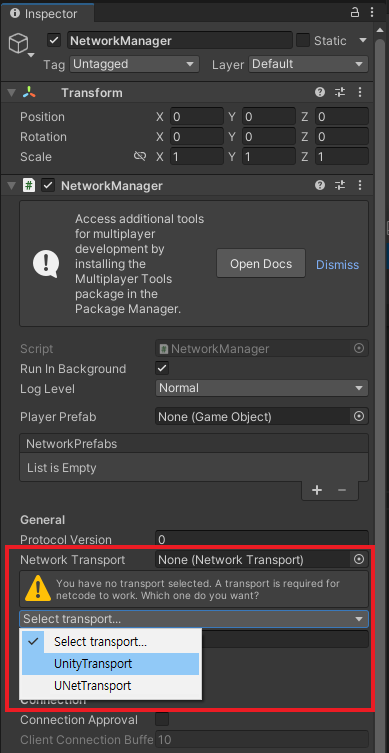Image resolution: width=389 pixels, height=753 pixels.
Task: Open the Static flags dropdown arrow
Action: coord(363,40)
